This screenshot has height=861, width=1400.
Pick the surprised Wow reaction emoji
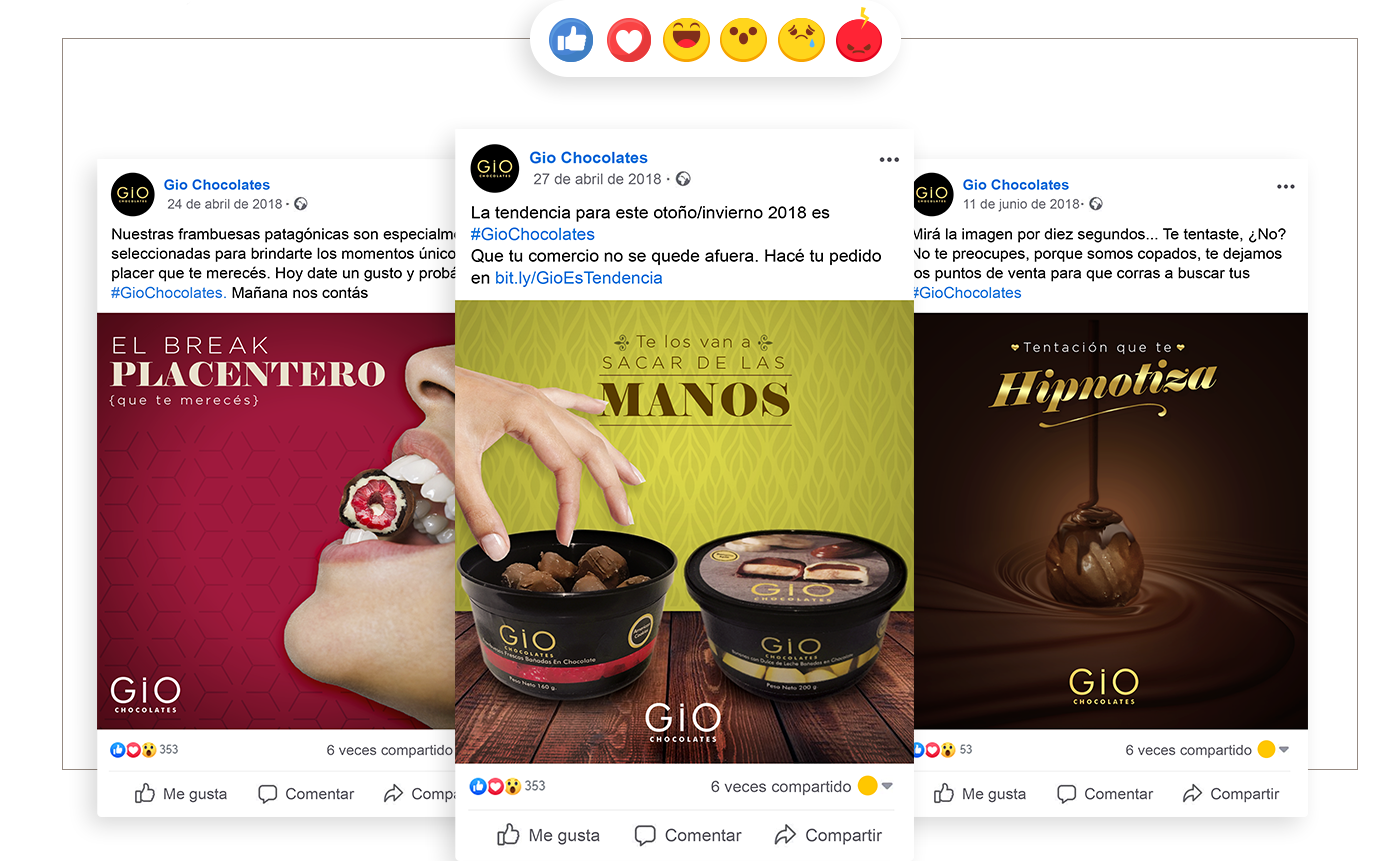click(x=744, y=41)
